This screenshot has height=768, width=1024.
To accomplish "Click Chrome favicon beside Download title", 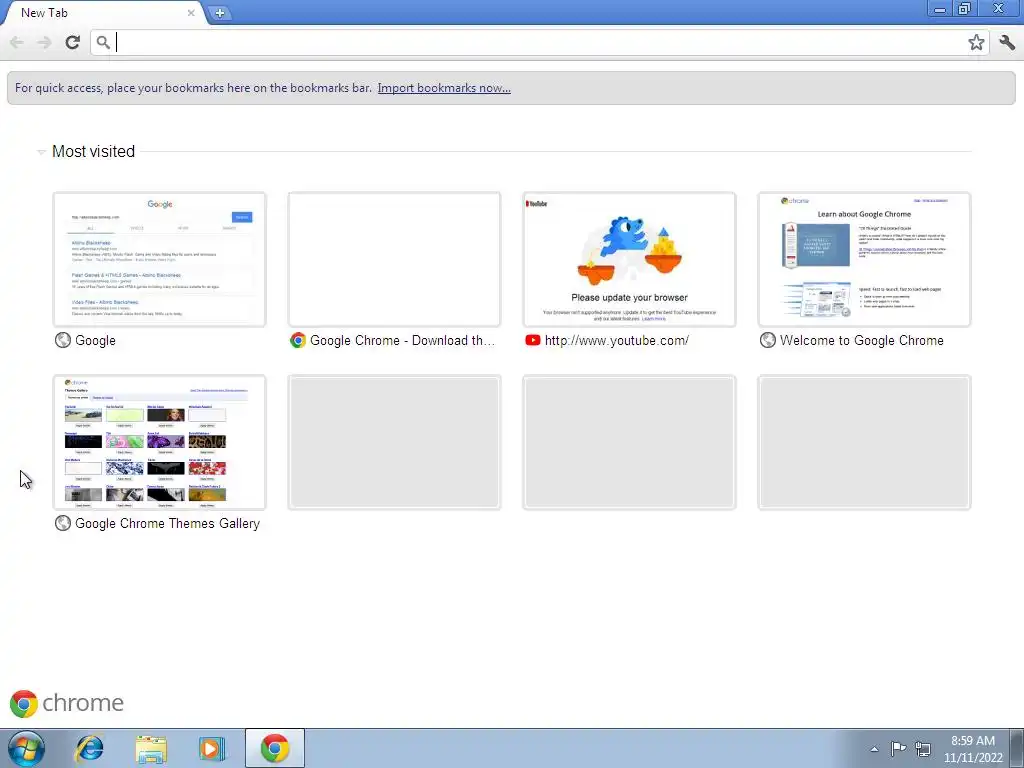I will coord(298,340).
